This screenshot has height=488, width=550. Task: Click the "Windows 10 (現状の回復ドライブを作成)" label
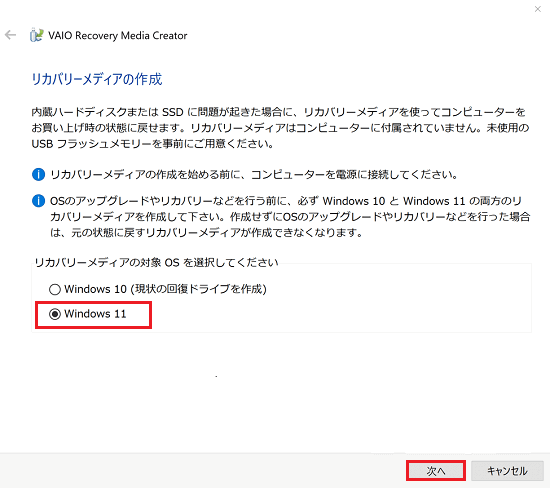coord(166,289)
